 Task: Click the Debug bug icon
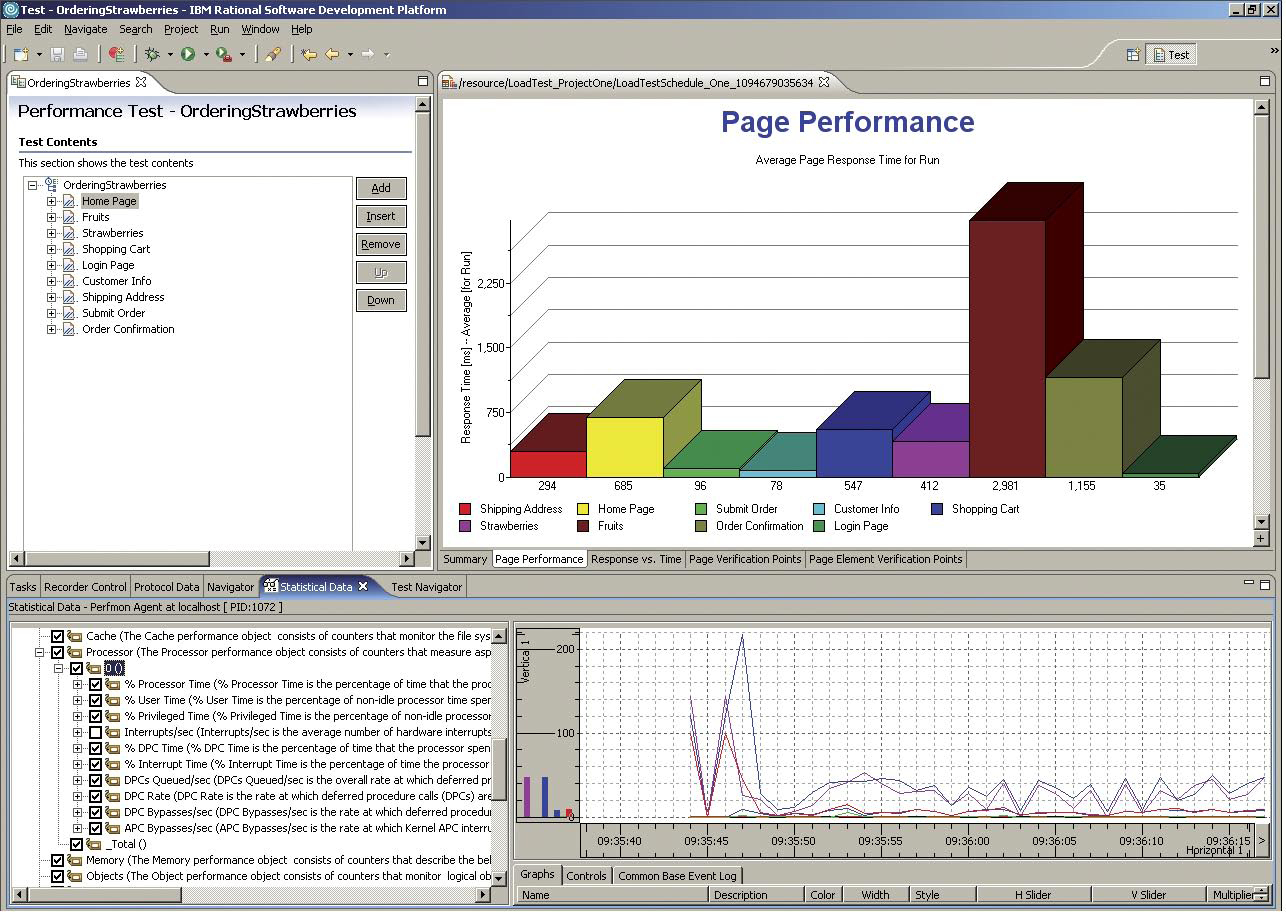click(152, 54)
